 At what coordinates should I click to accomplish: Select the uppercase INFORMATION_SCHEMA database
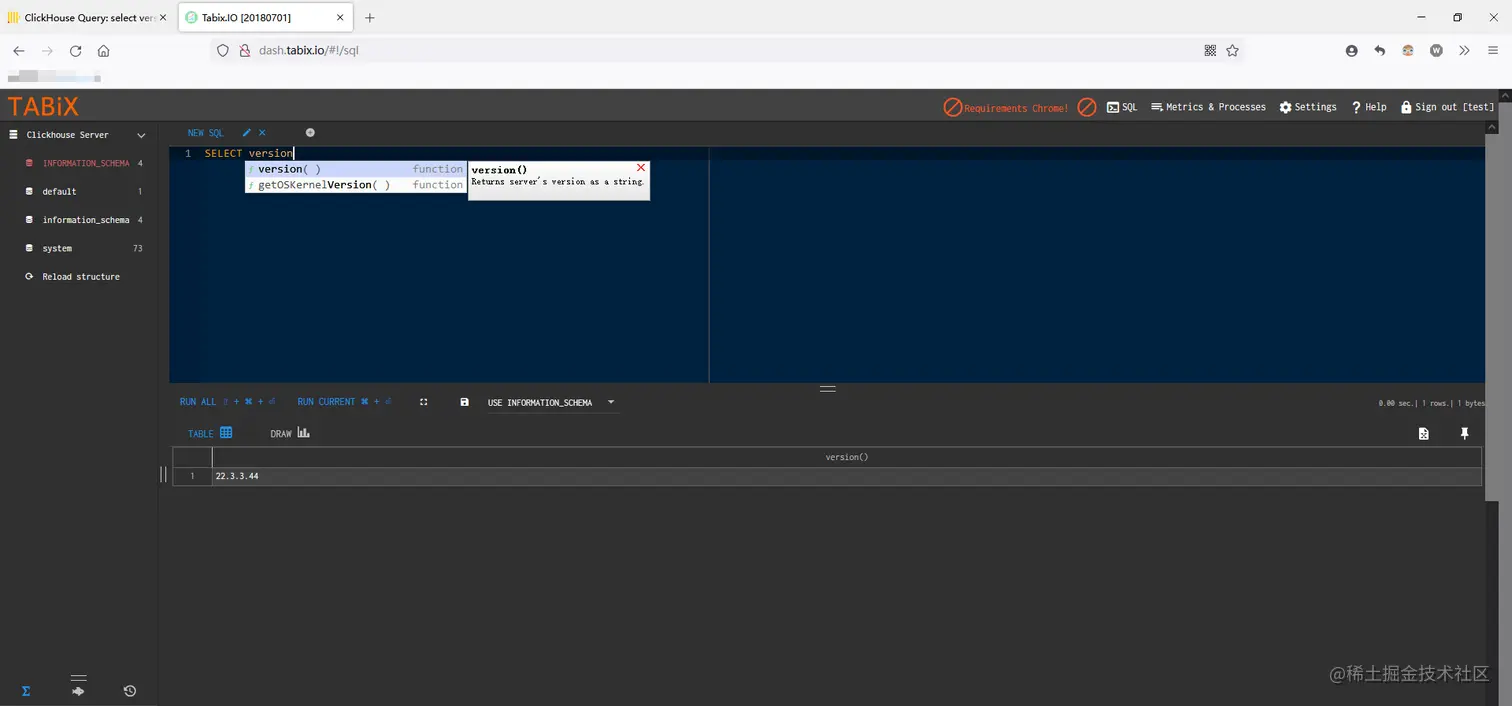tap(85, 163)
